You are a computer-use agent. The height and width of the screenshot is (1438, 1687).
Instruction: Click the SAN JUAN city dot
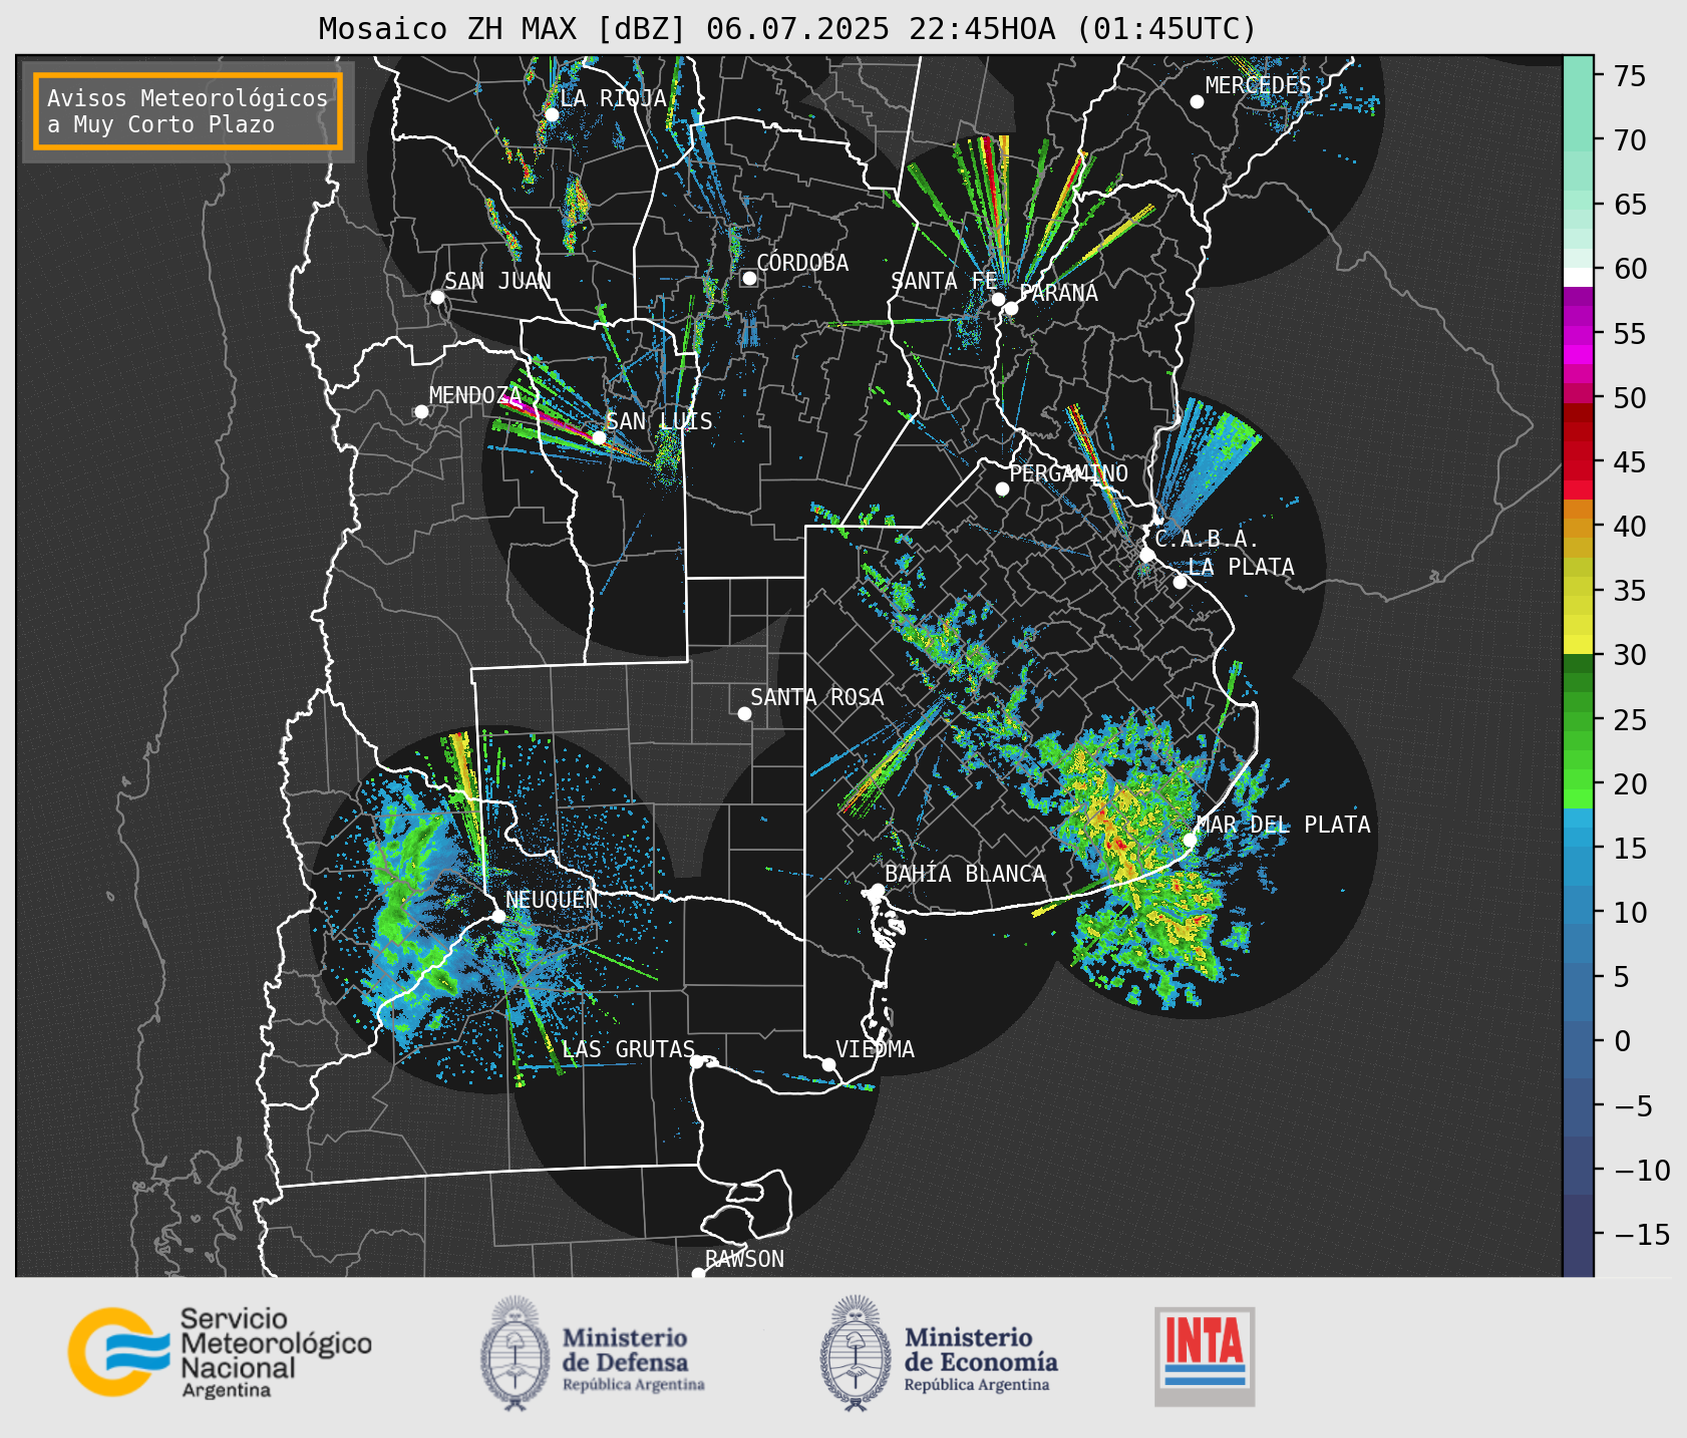point(437,297)
